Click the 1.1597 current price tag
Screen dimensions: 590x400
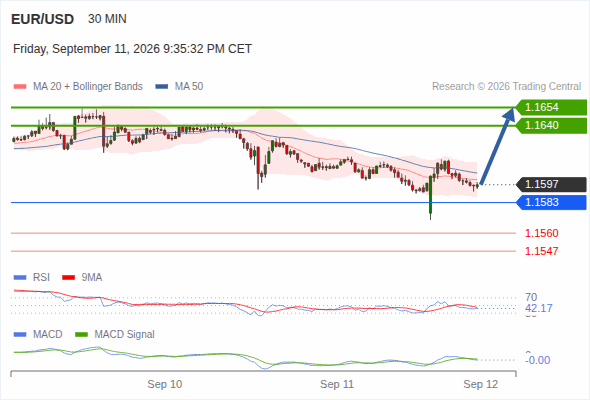click(551, 184)
